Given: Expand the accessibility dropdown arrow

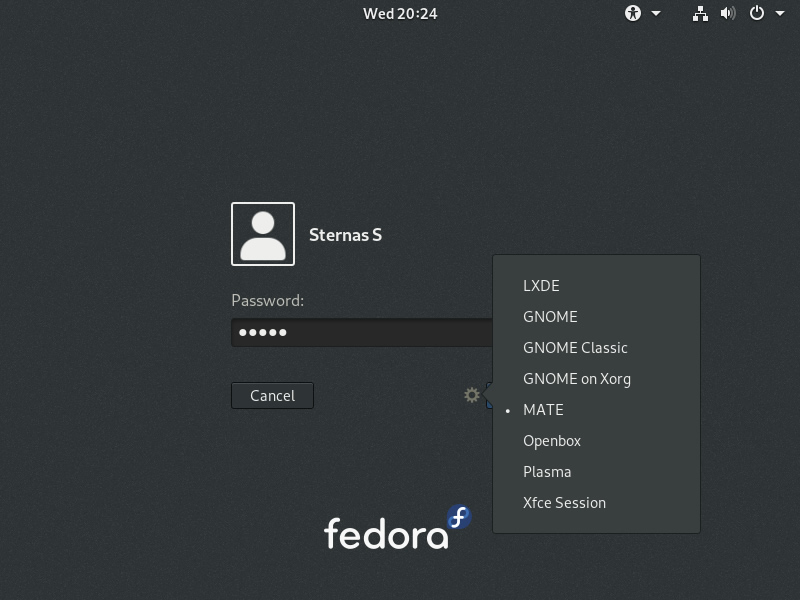Looking at the screenshot, I should pyautogui.click(x=656, y=14).
